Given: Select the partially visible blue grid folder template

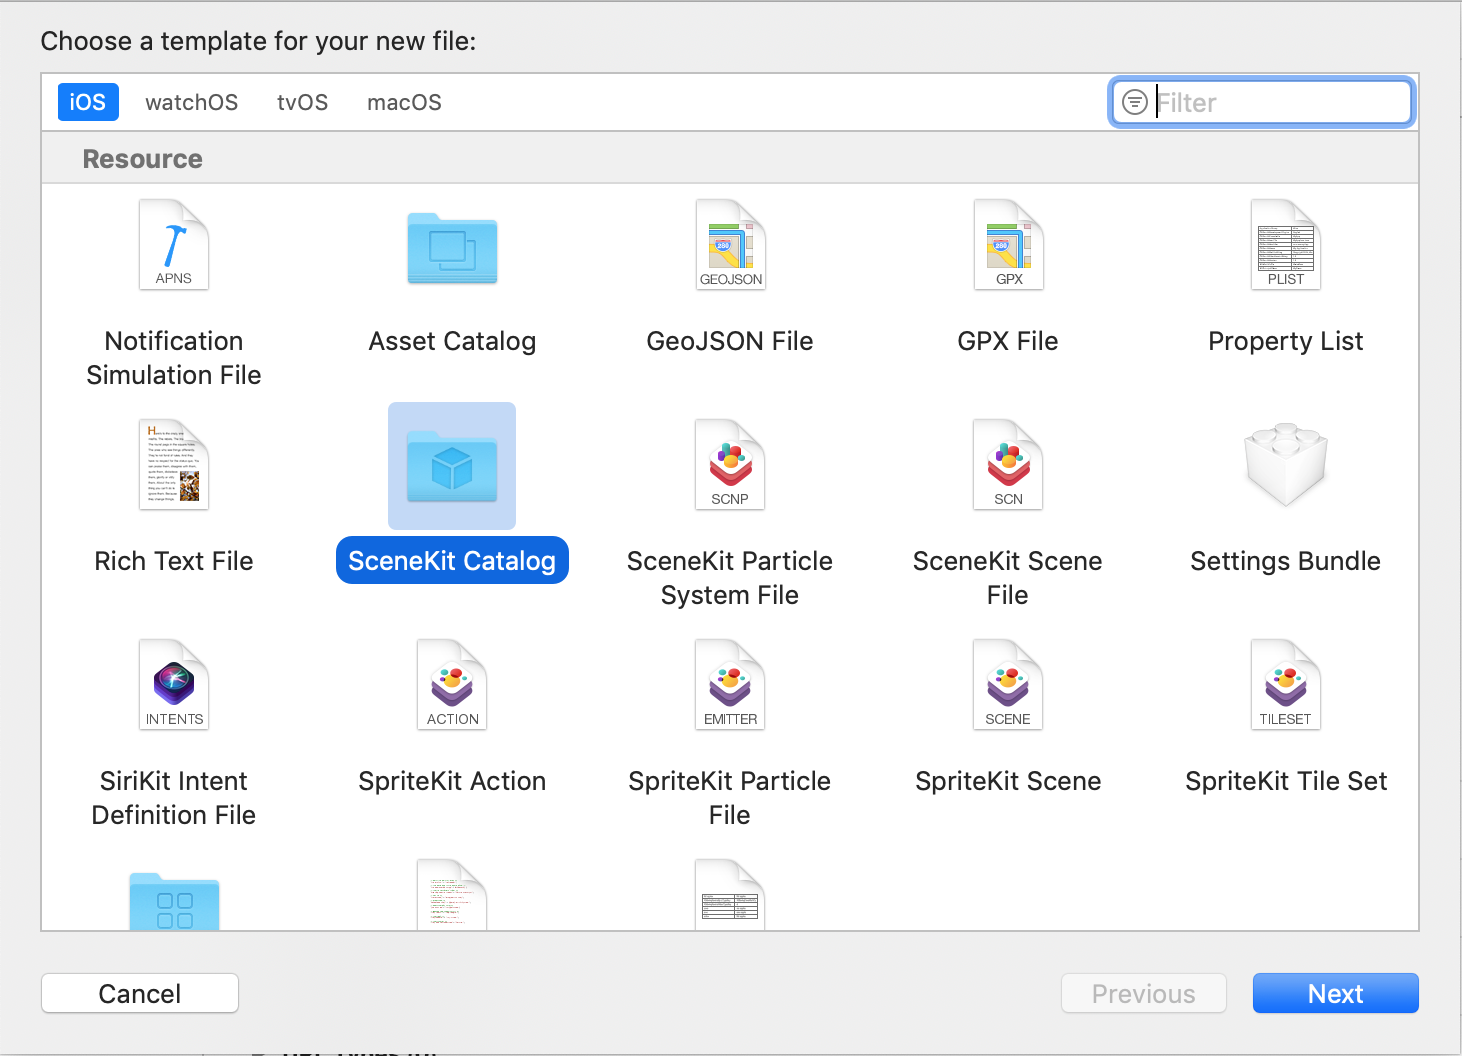Looking at the screenshot, I should tap(174, 901).
